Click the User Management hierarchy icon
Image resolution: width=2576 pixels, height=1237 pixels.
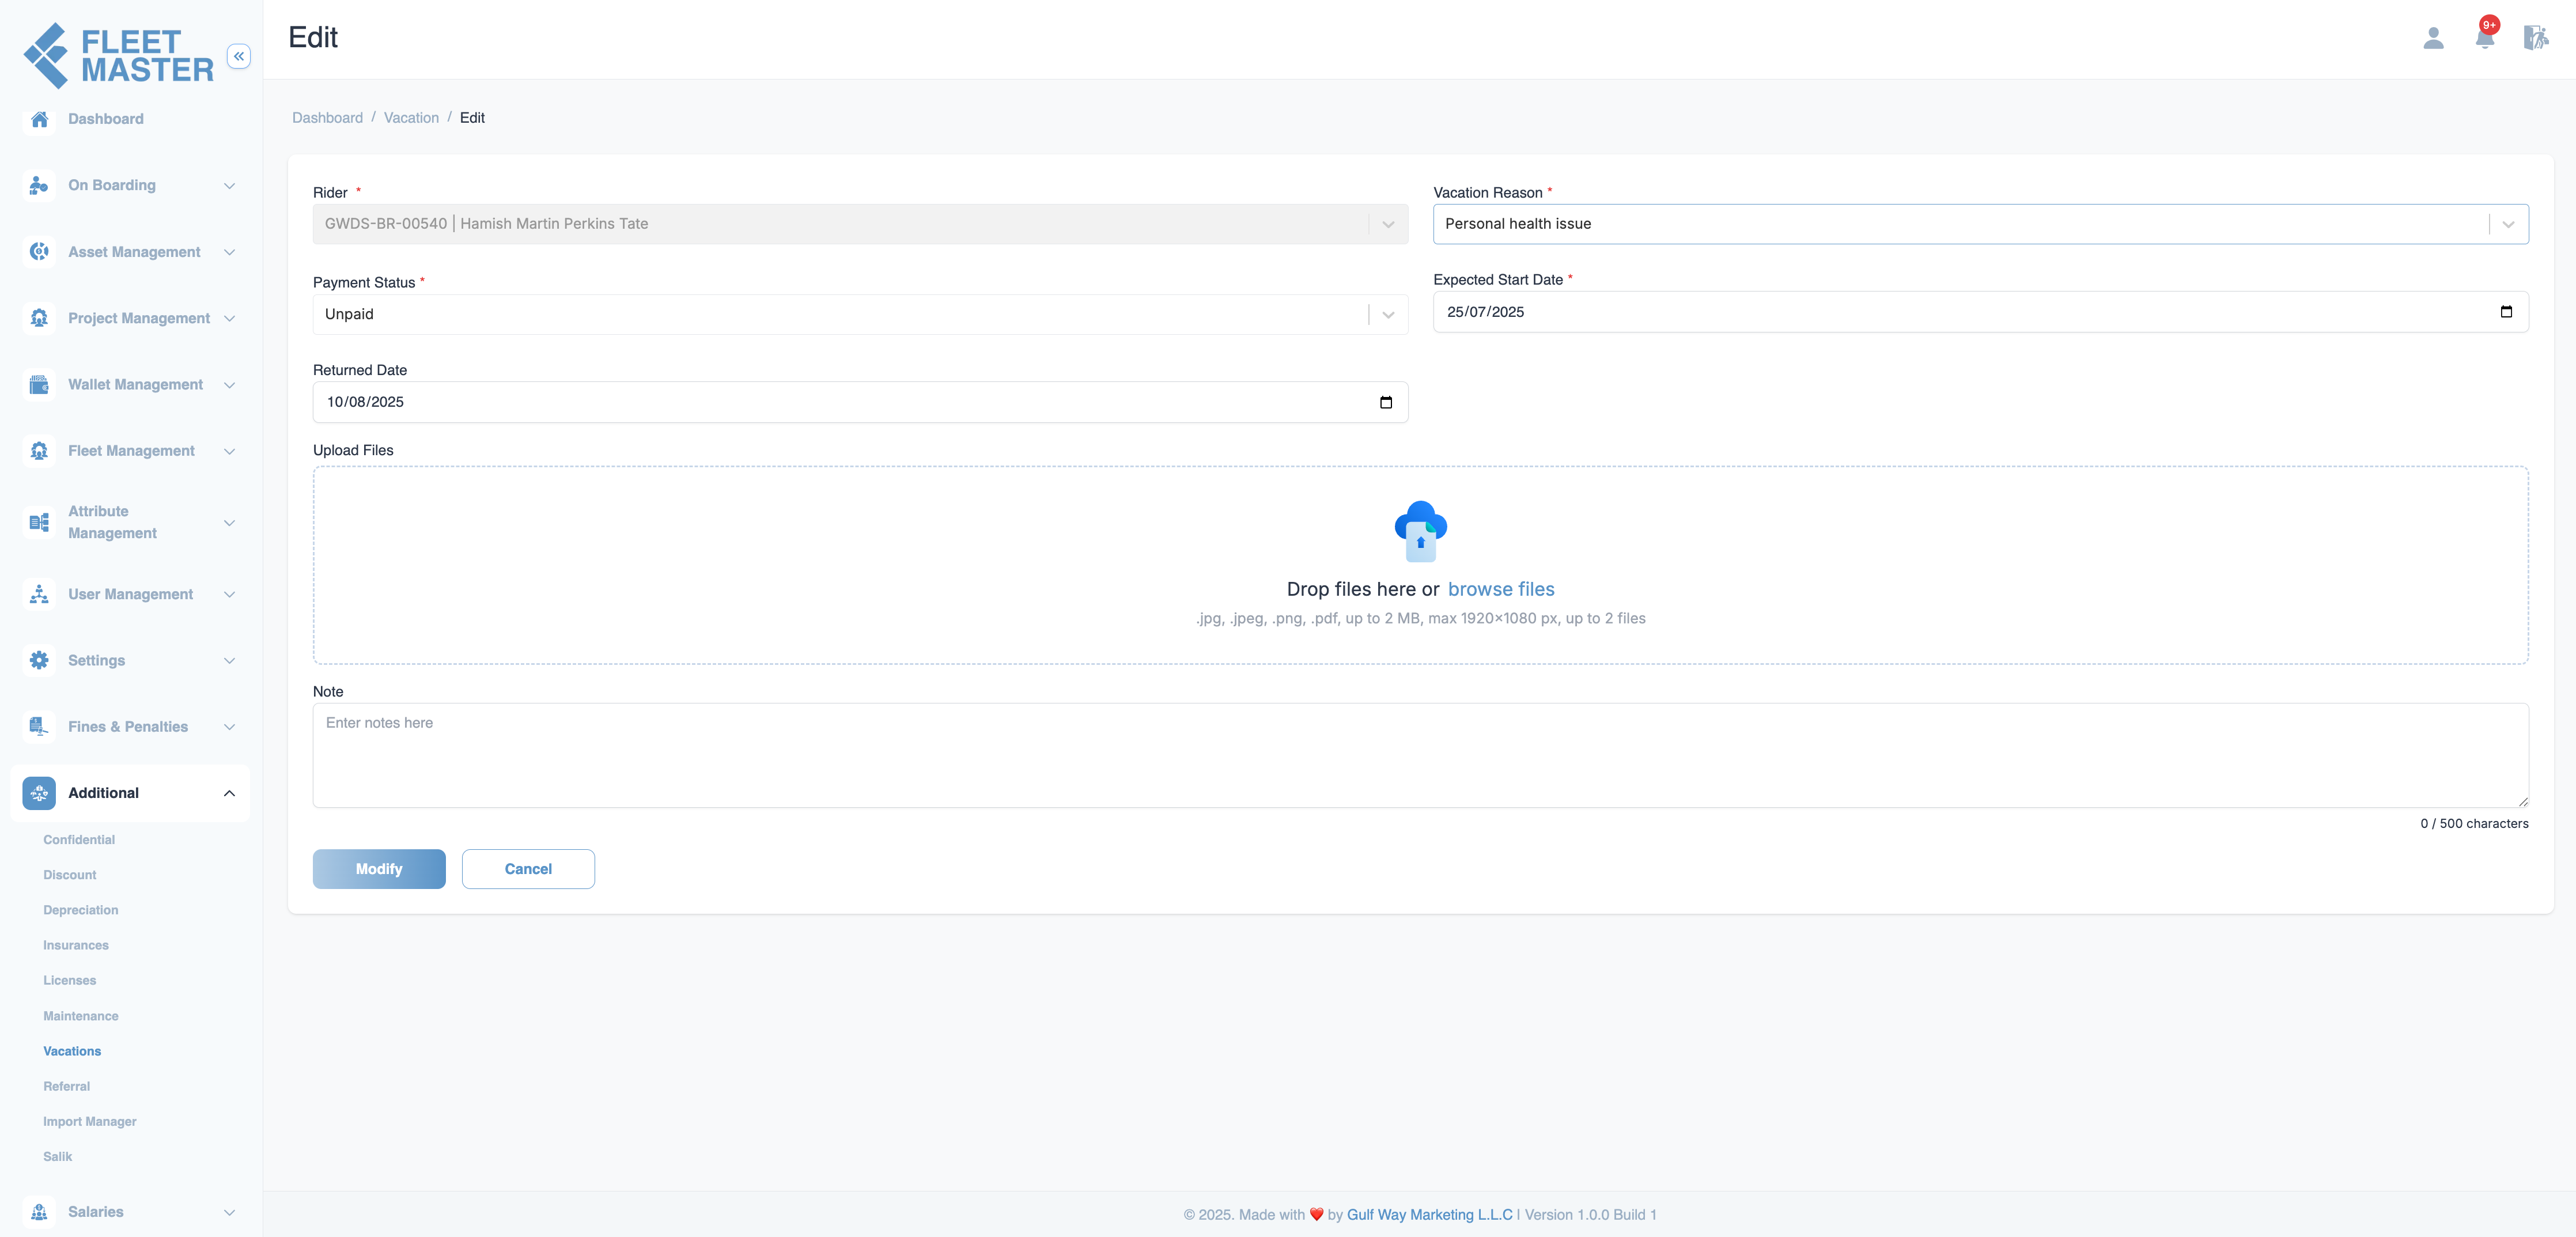point(39,594)
